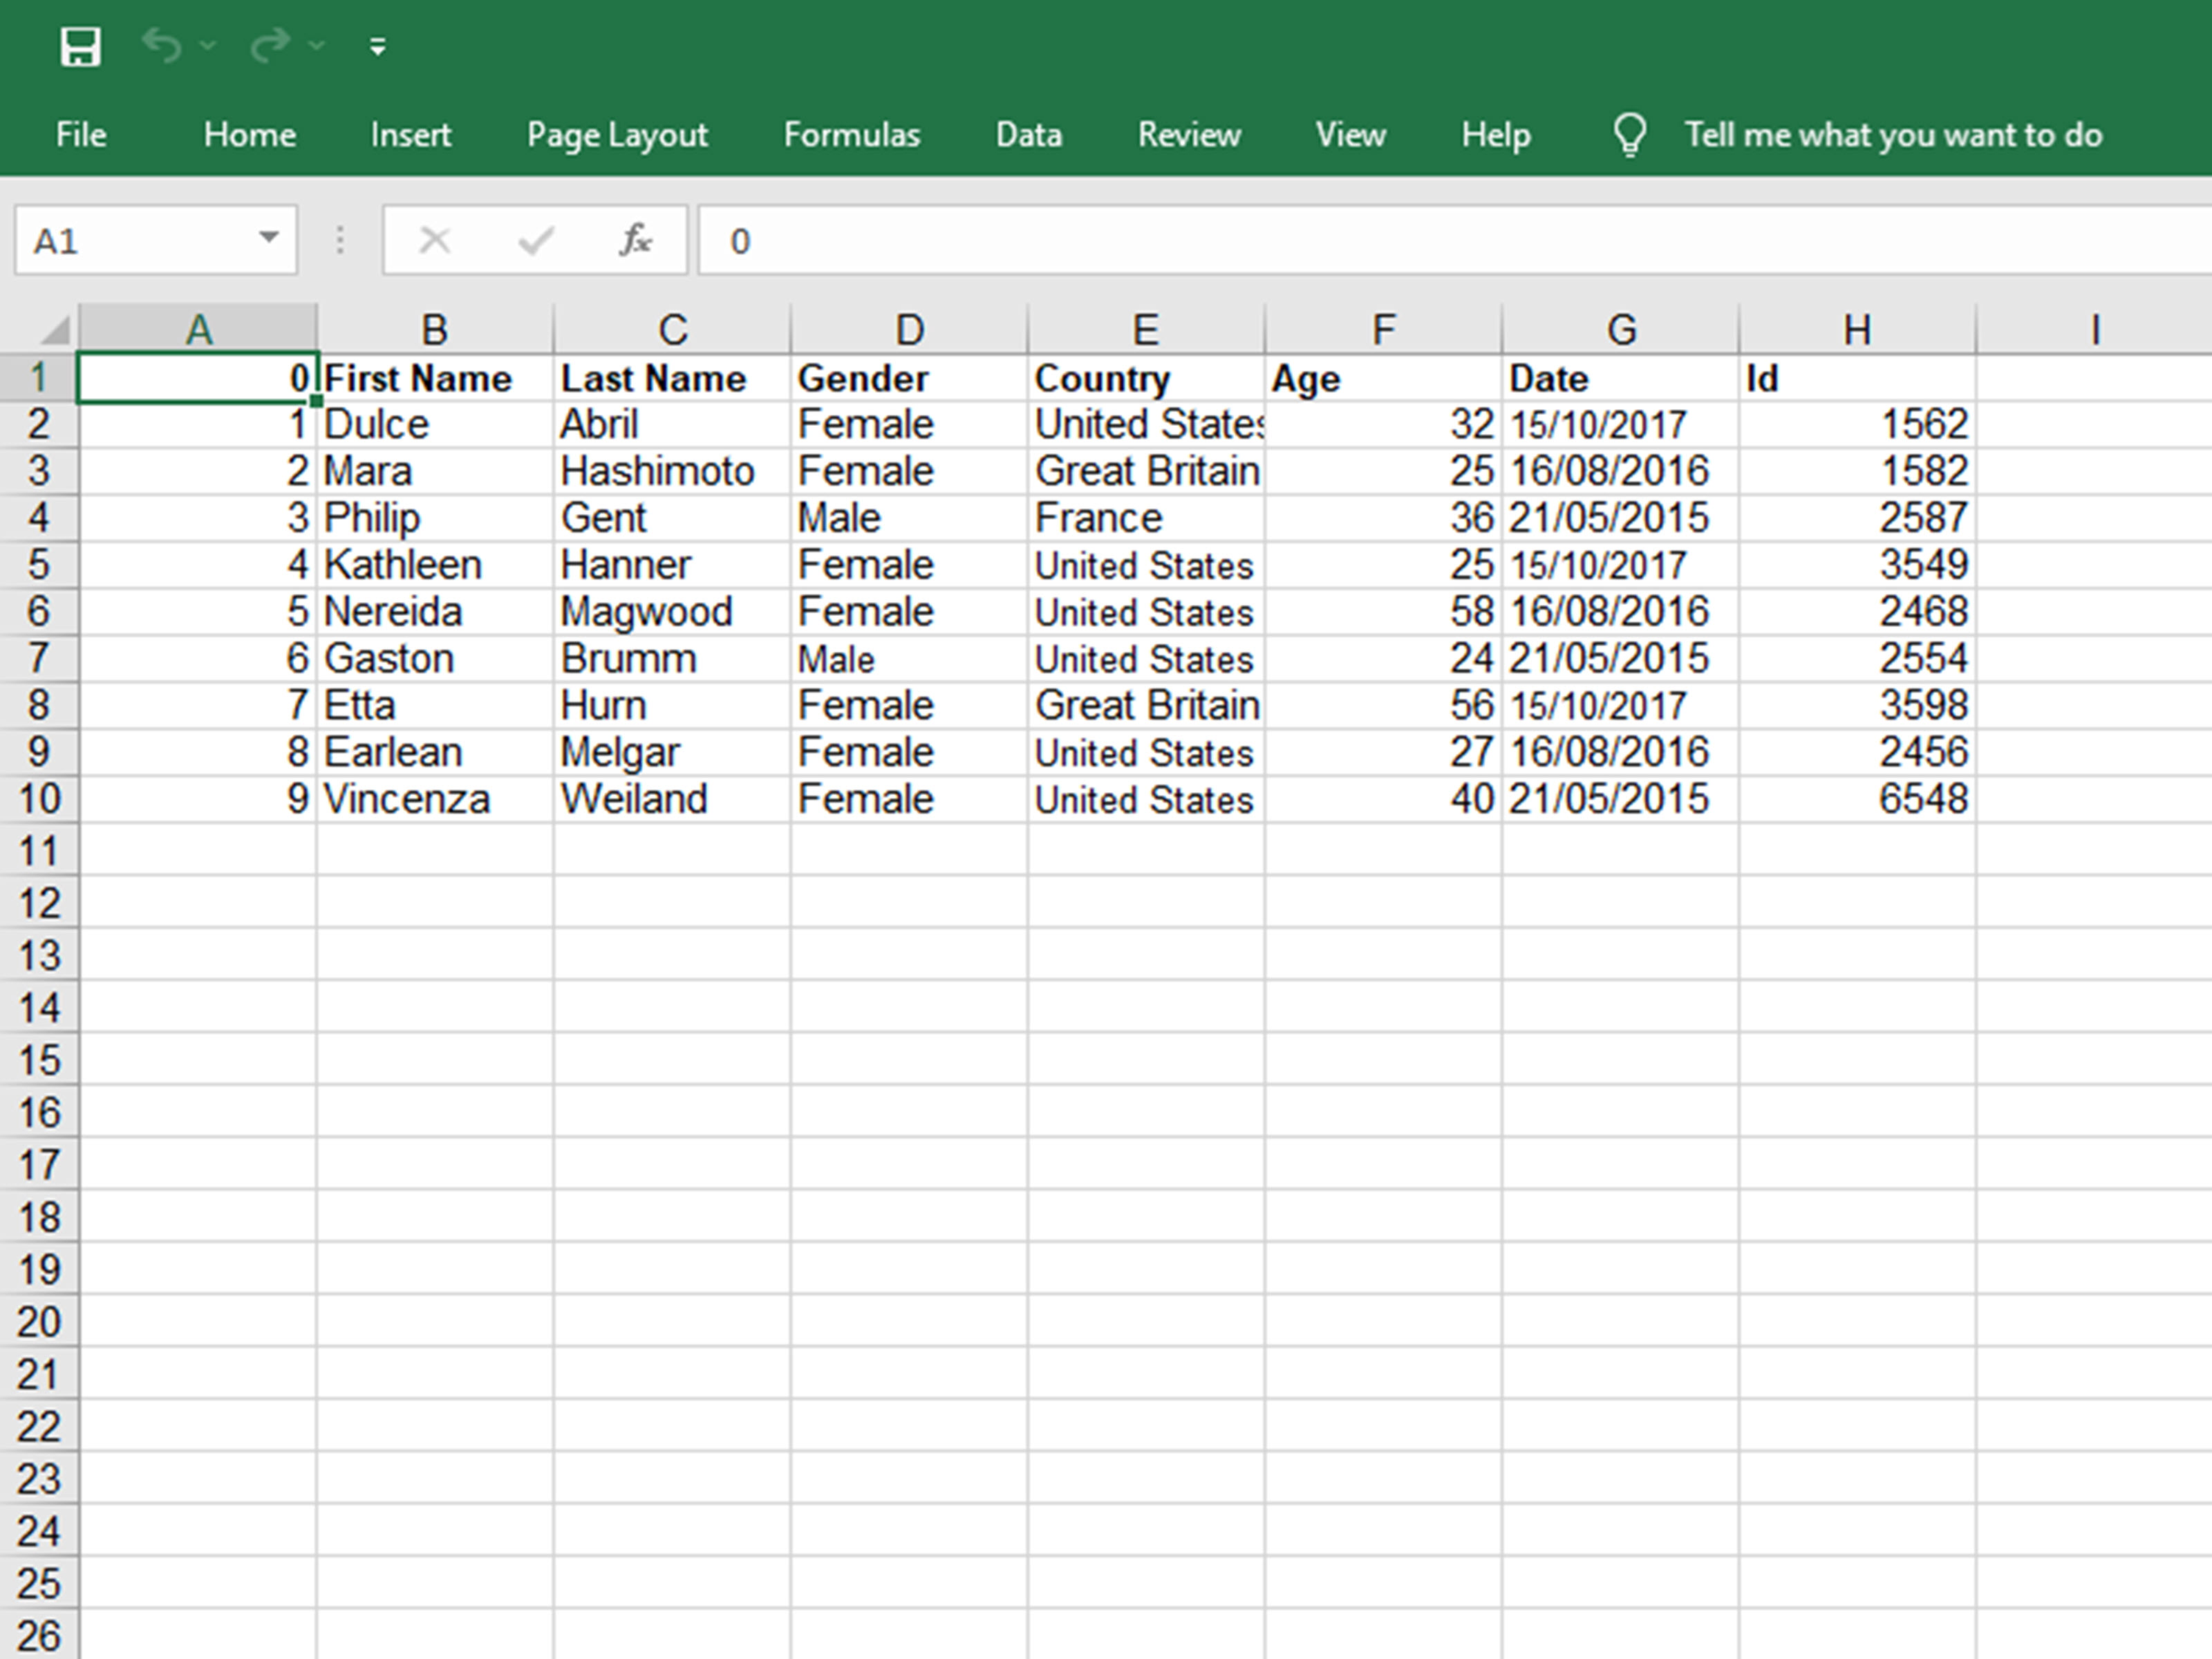Click the Insert Function fx icon

click(636, 240)
